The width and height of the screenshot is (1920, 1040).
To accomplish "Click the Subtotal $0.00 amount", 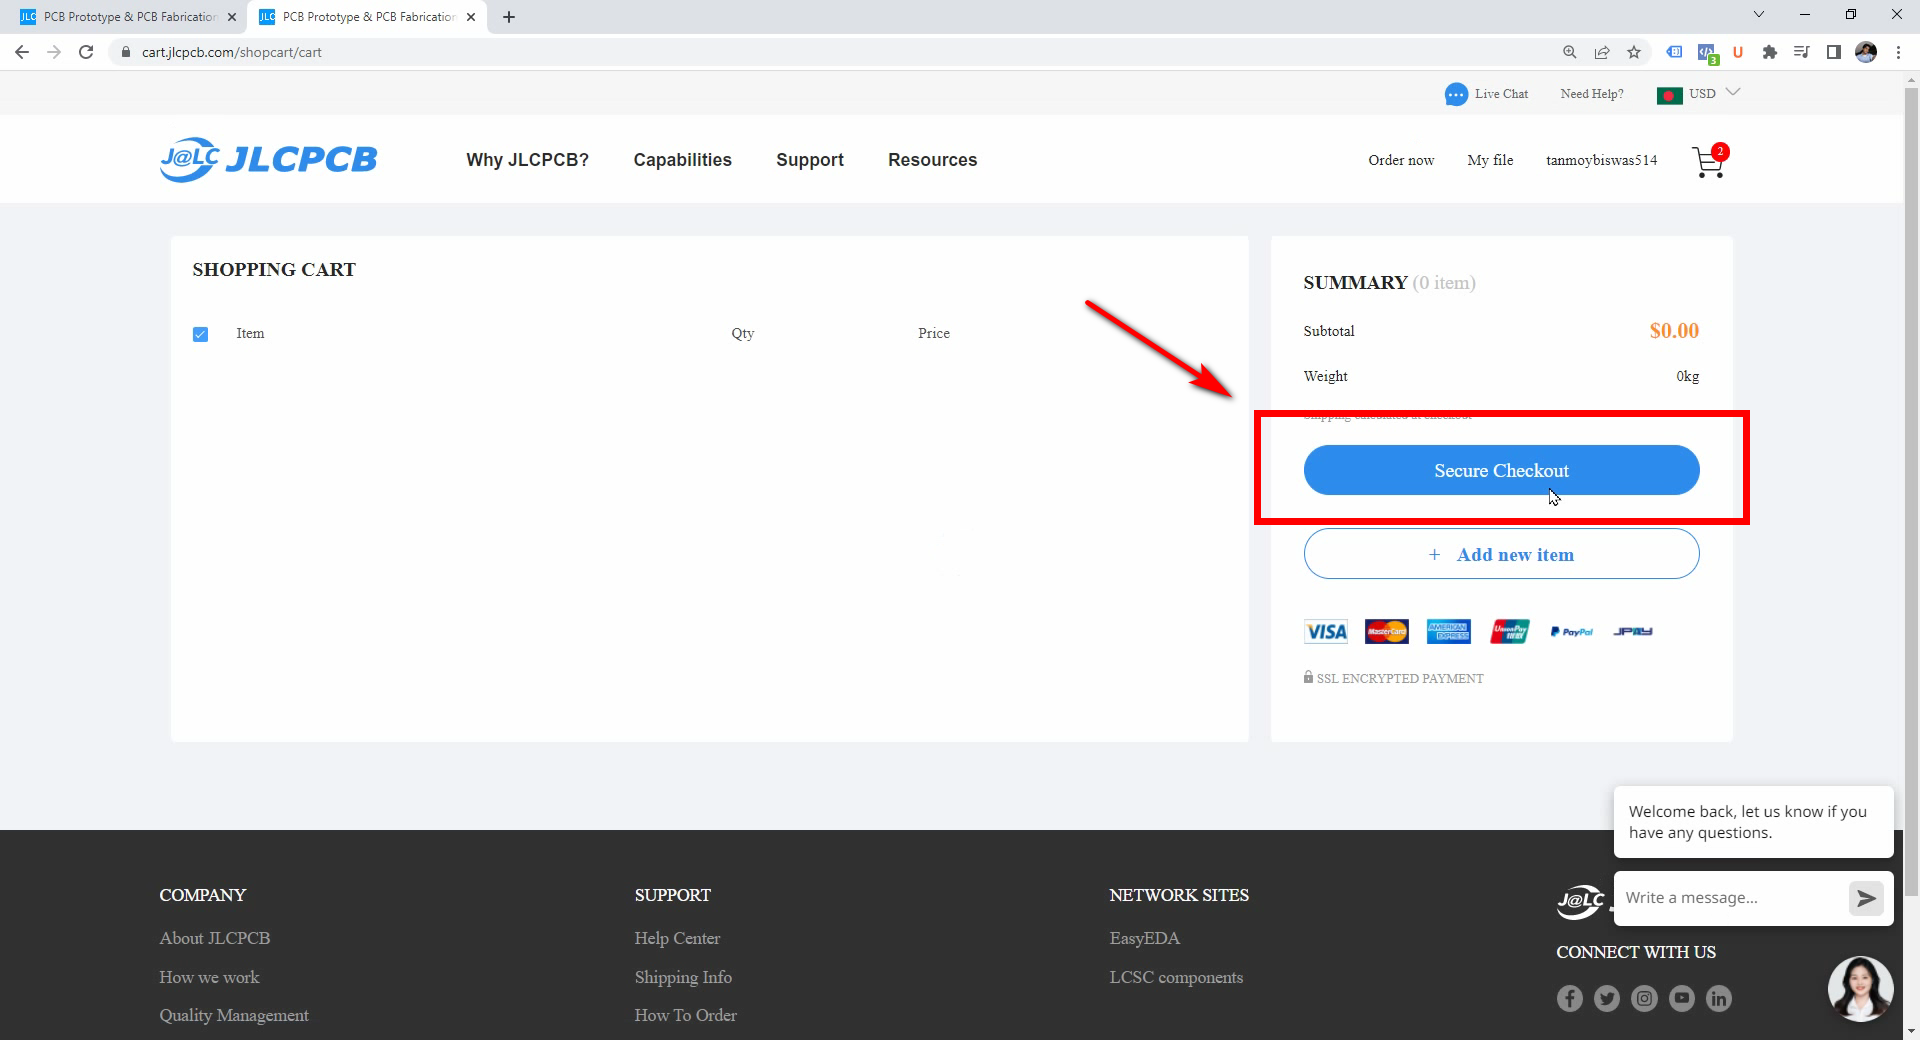I will coord(1674,331).
